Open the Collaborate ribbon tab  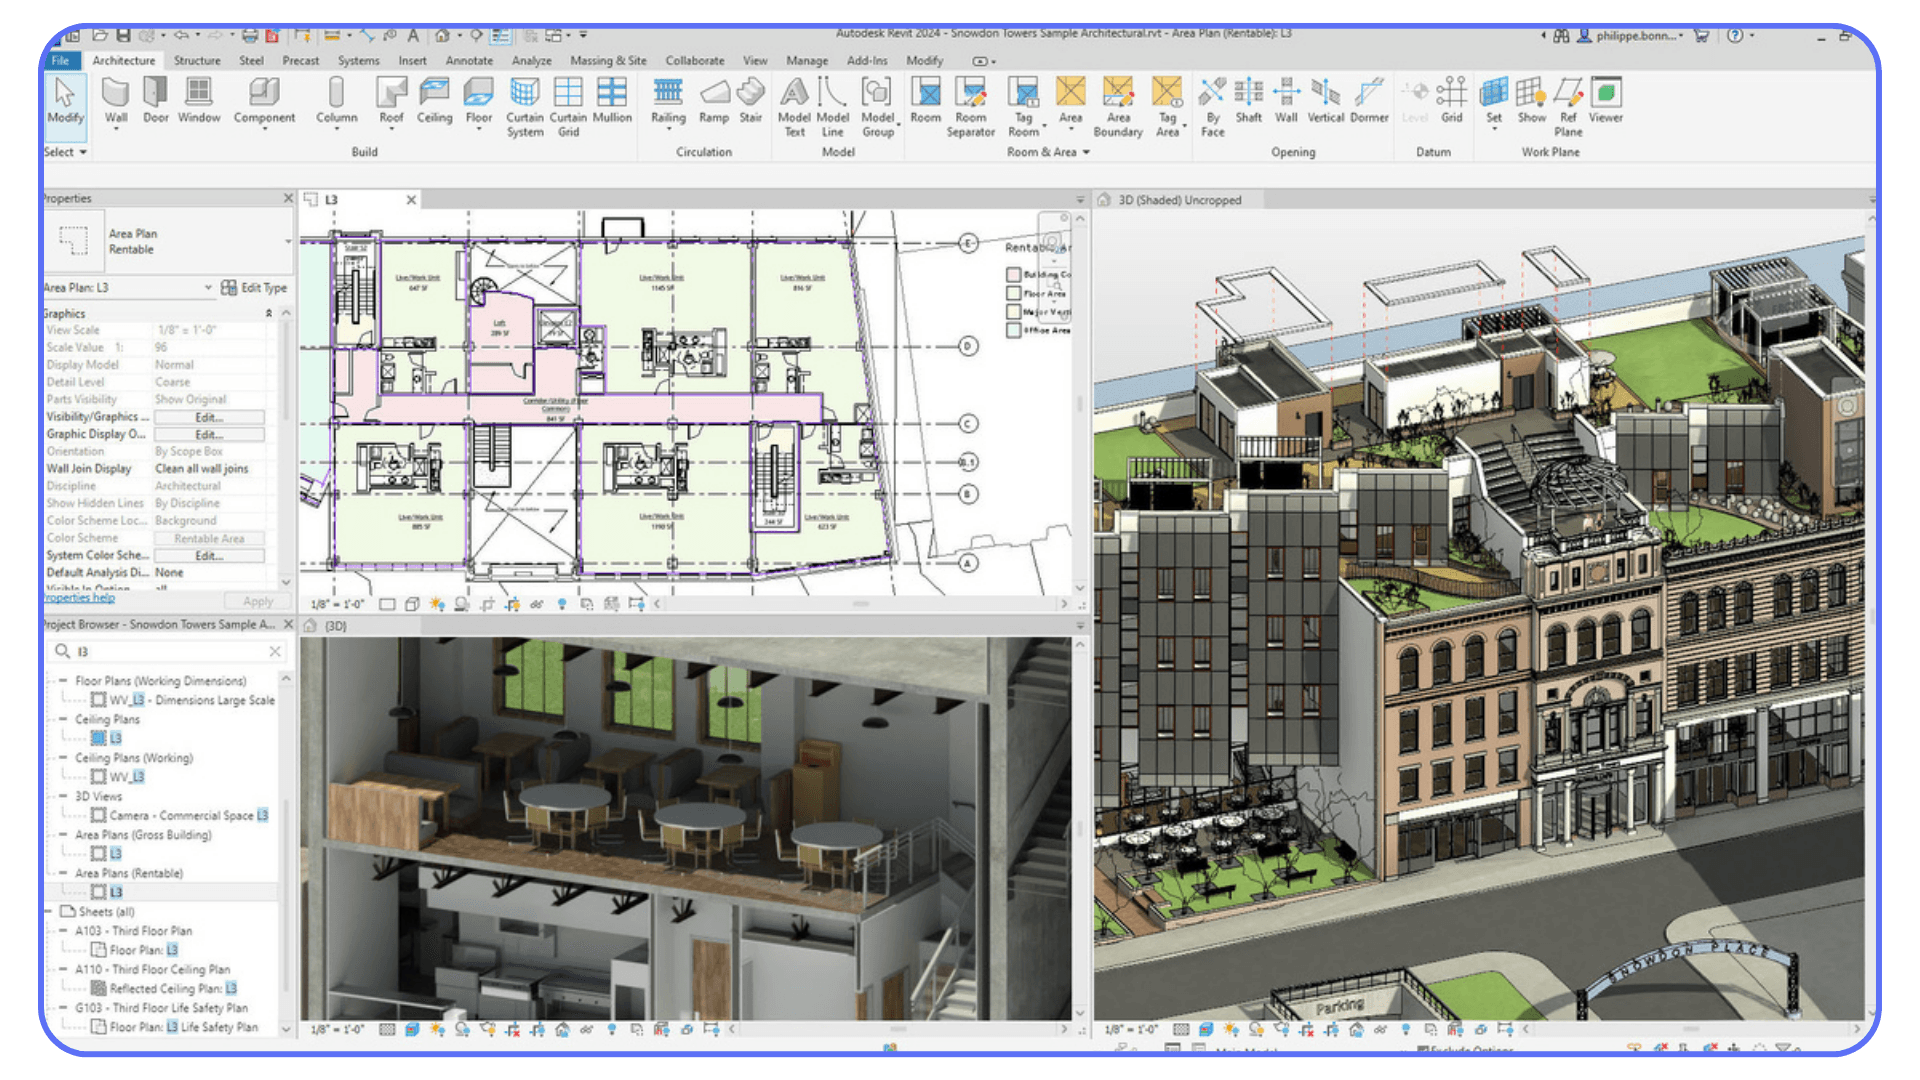(x=694, y=61)
